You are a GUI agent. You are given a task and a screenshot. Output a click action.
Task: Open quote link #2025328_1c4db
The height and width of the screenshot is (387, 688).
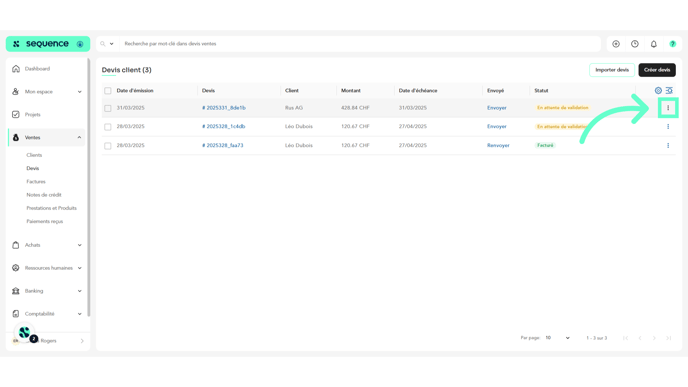tap(223, 126)
